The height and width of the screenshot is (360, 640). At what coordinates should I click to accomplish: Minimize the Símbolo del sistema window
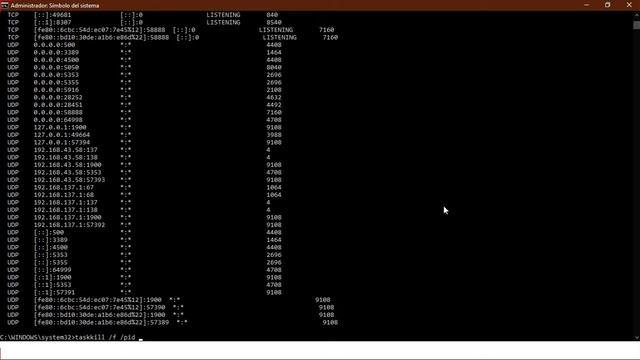(x=587, y=5)
